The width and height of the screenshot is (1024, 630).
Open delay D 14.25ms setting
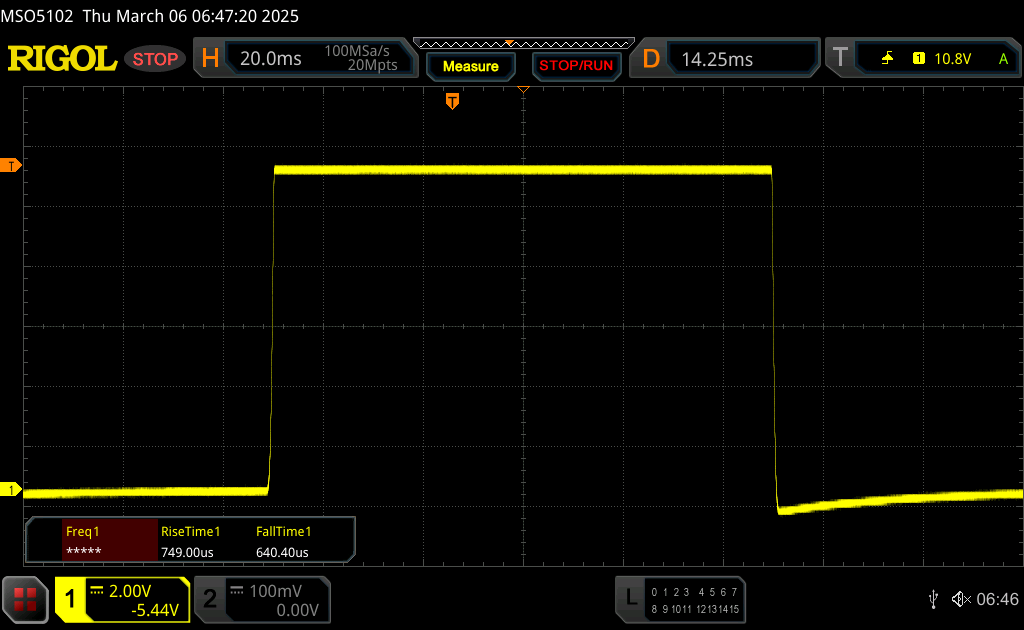(724, 59)
